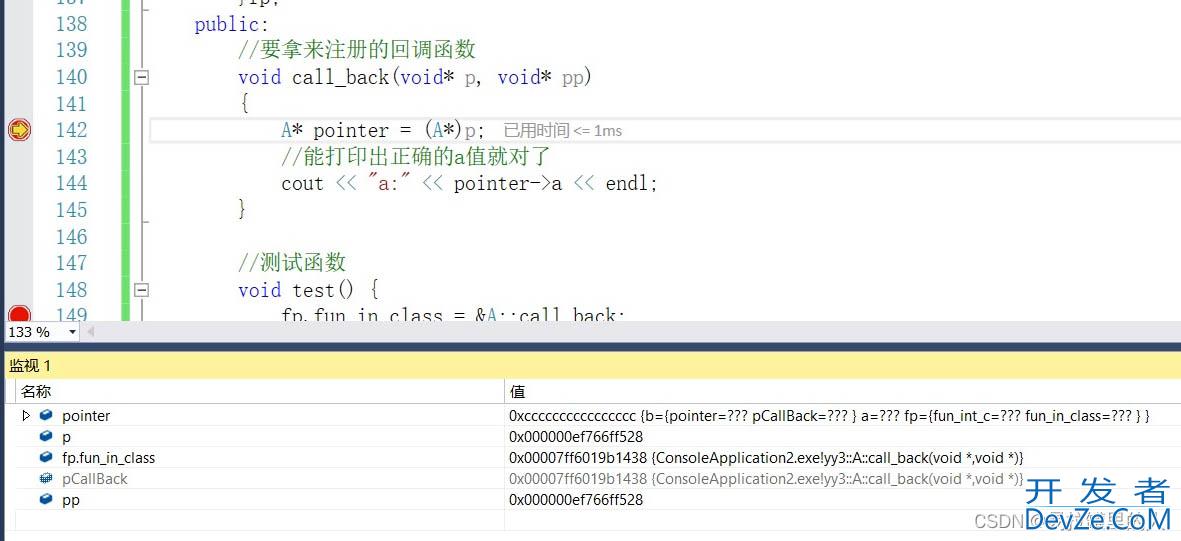Click the cout statement on line 144
Screen dimensions: 1181x541
click(469, 184)
